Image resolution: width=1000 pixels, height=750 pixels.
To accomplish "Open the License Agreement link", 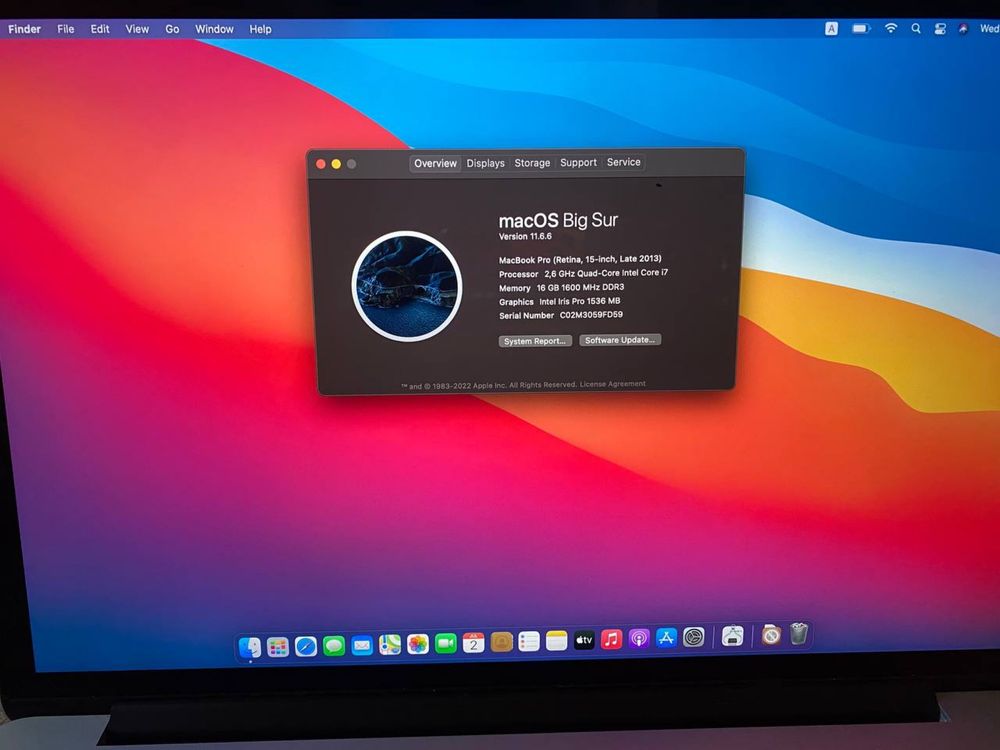I will (x=612, y=384).
